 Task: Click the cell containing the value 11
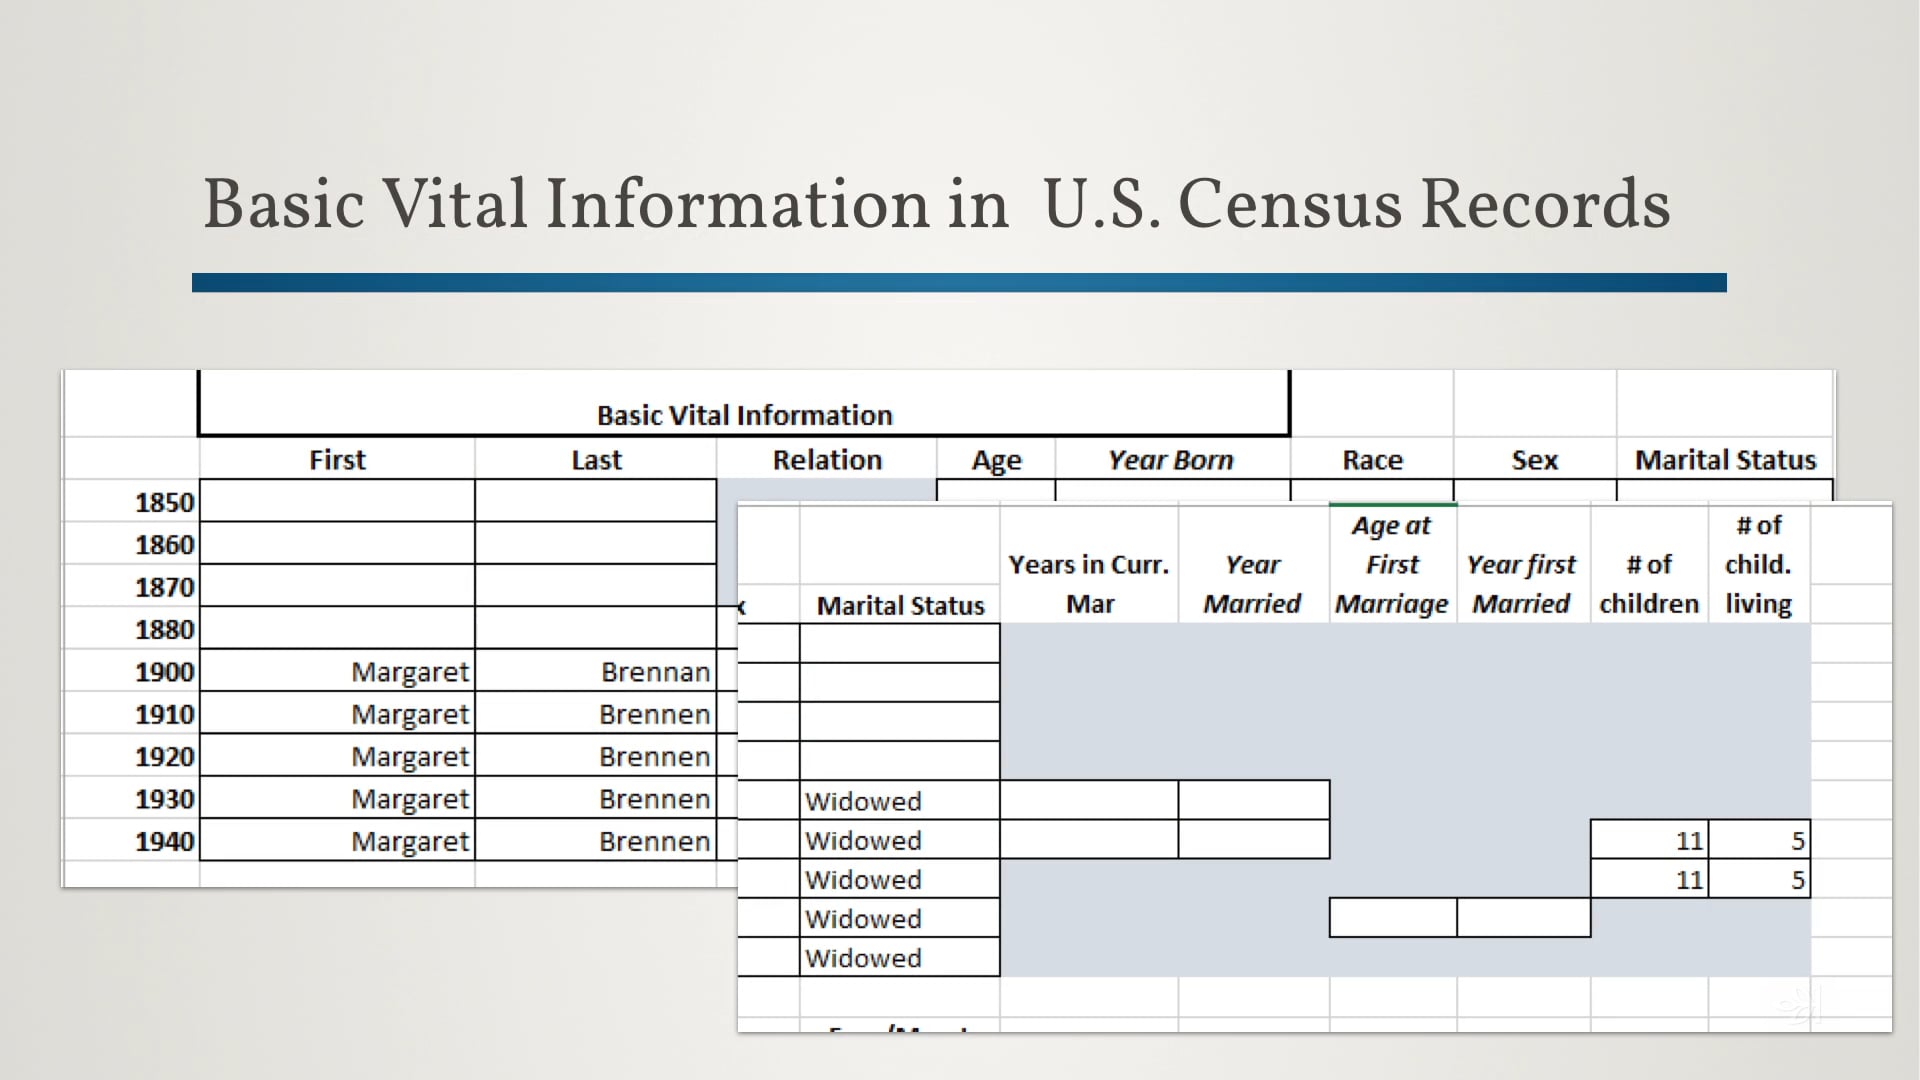click(x=1690, y=840)
